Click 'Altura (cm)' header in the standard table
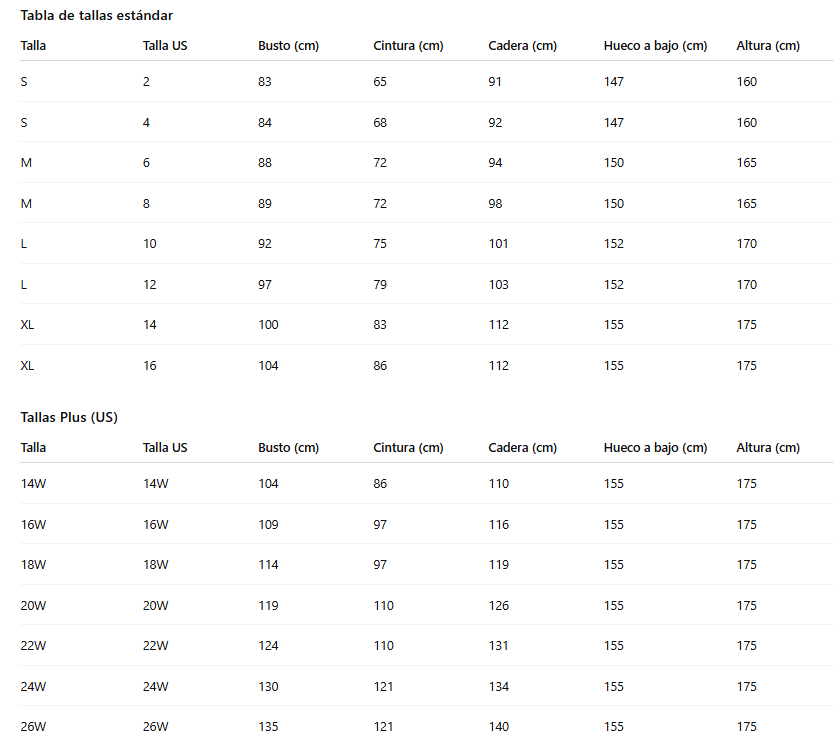 coord(768,46)
